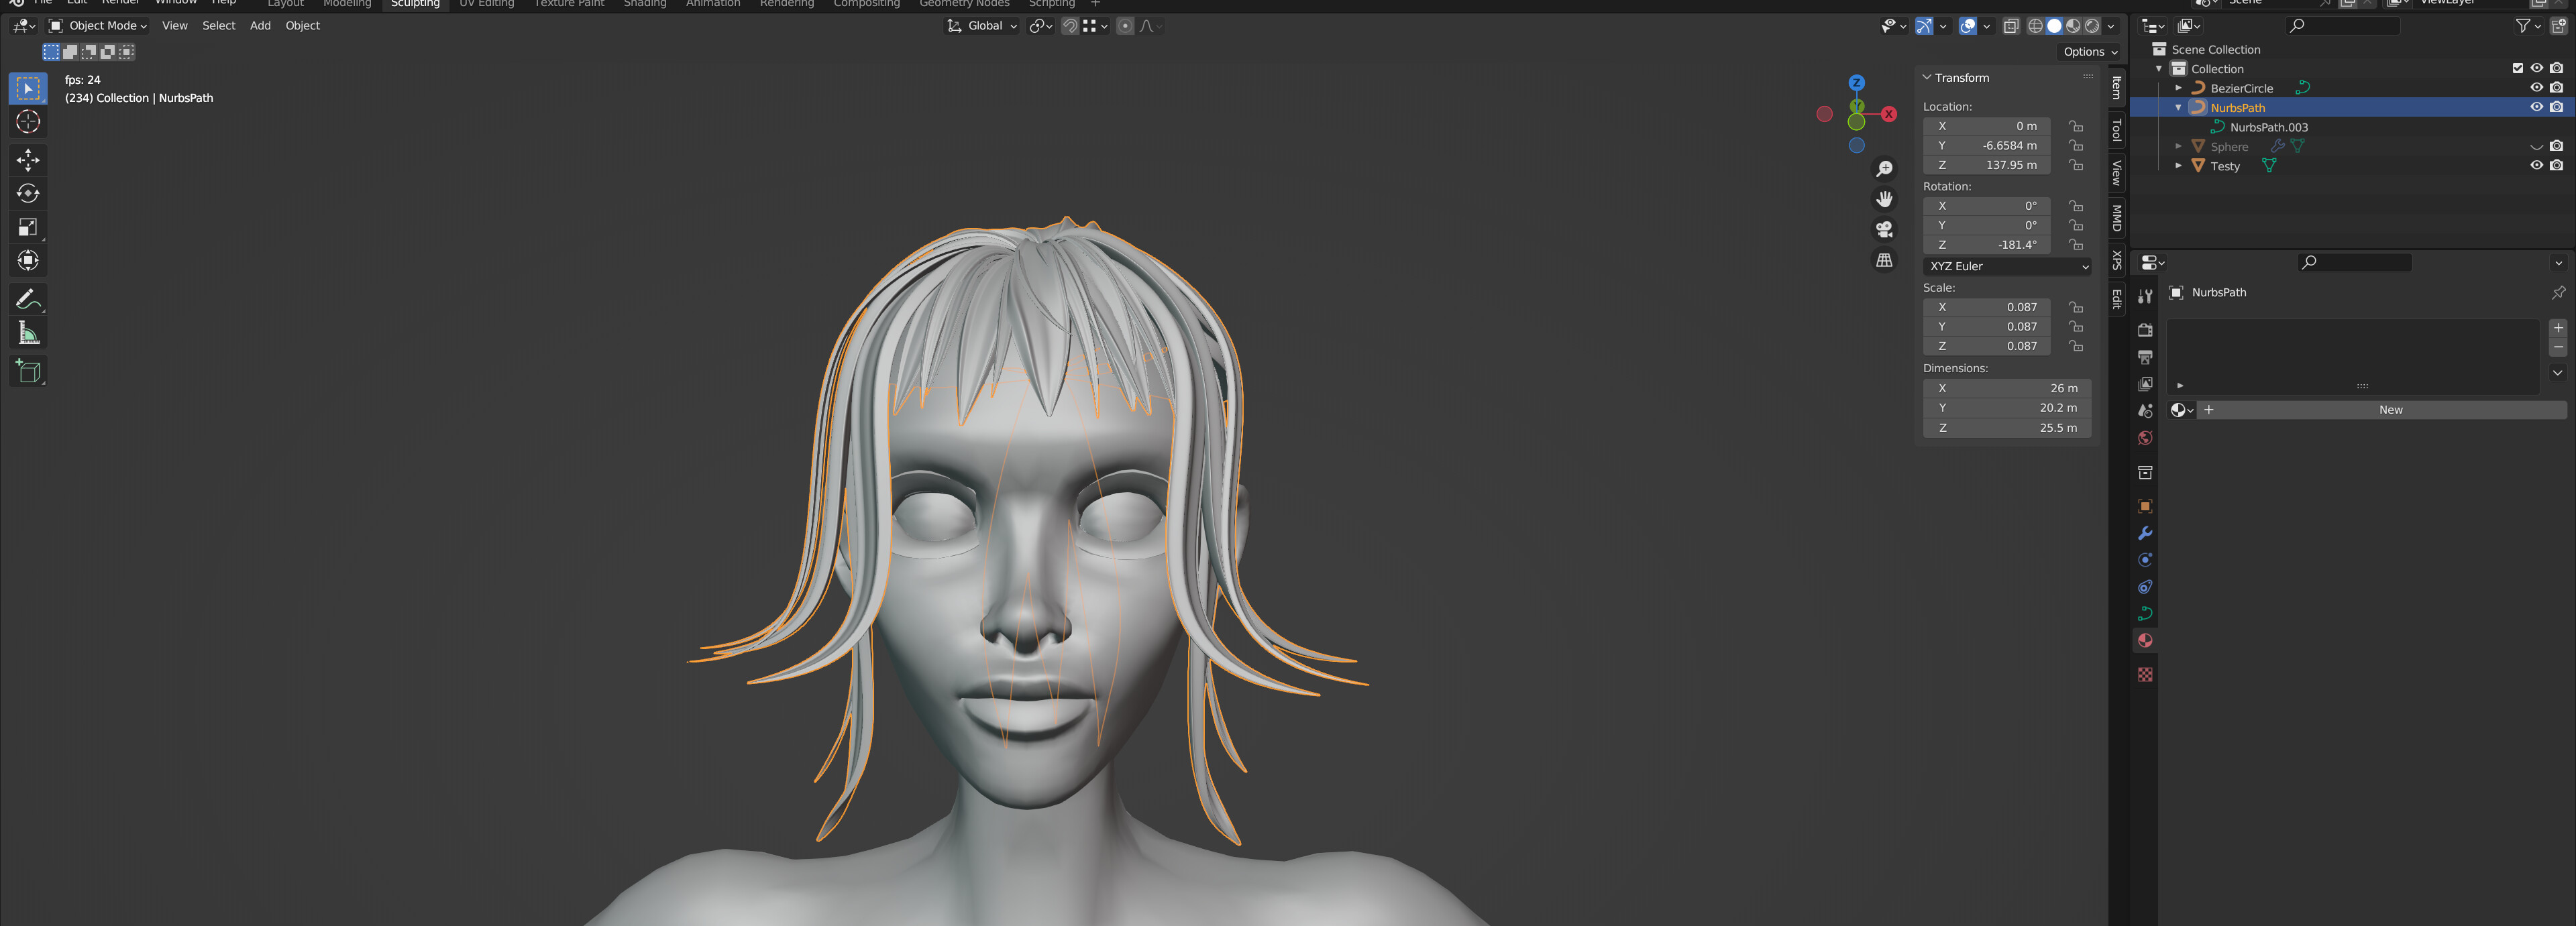Viewport: 2576px width, 926px height.
Task: Pick the Measure ruler tool
Action: pos(28,333)
